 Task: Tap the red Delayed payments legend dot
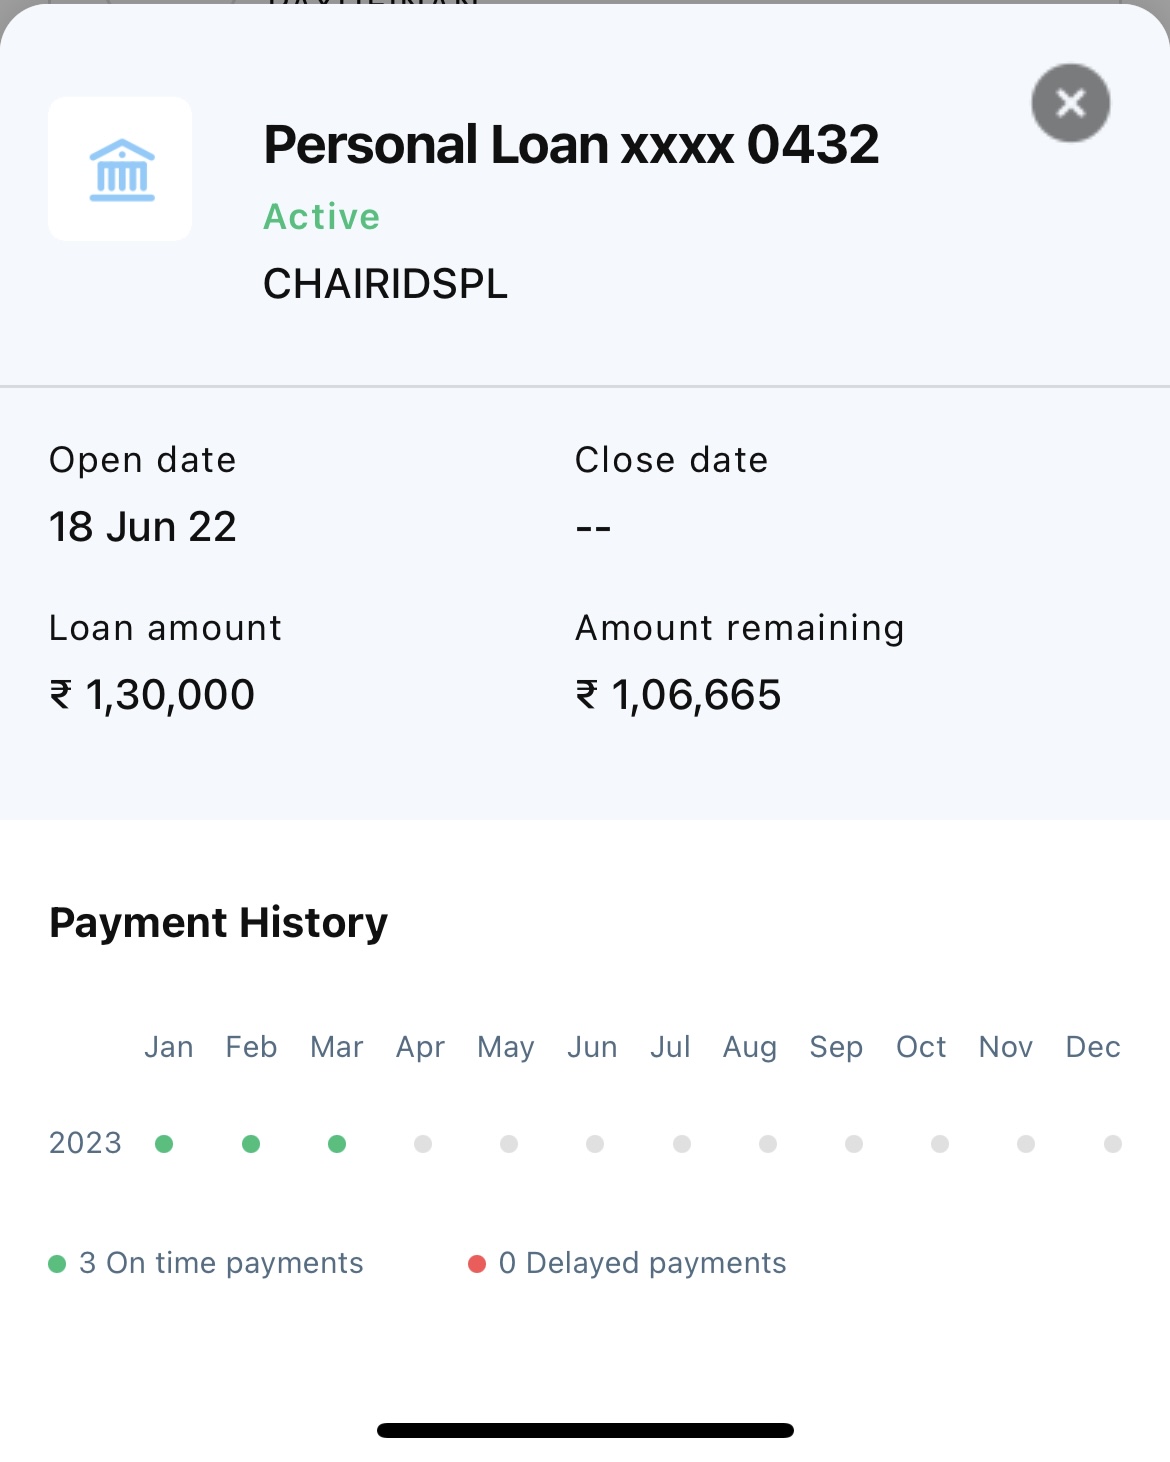coord(477,1264)
